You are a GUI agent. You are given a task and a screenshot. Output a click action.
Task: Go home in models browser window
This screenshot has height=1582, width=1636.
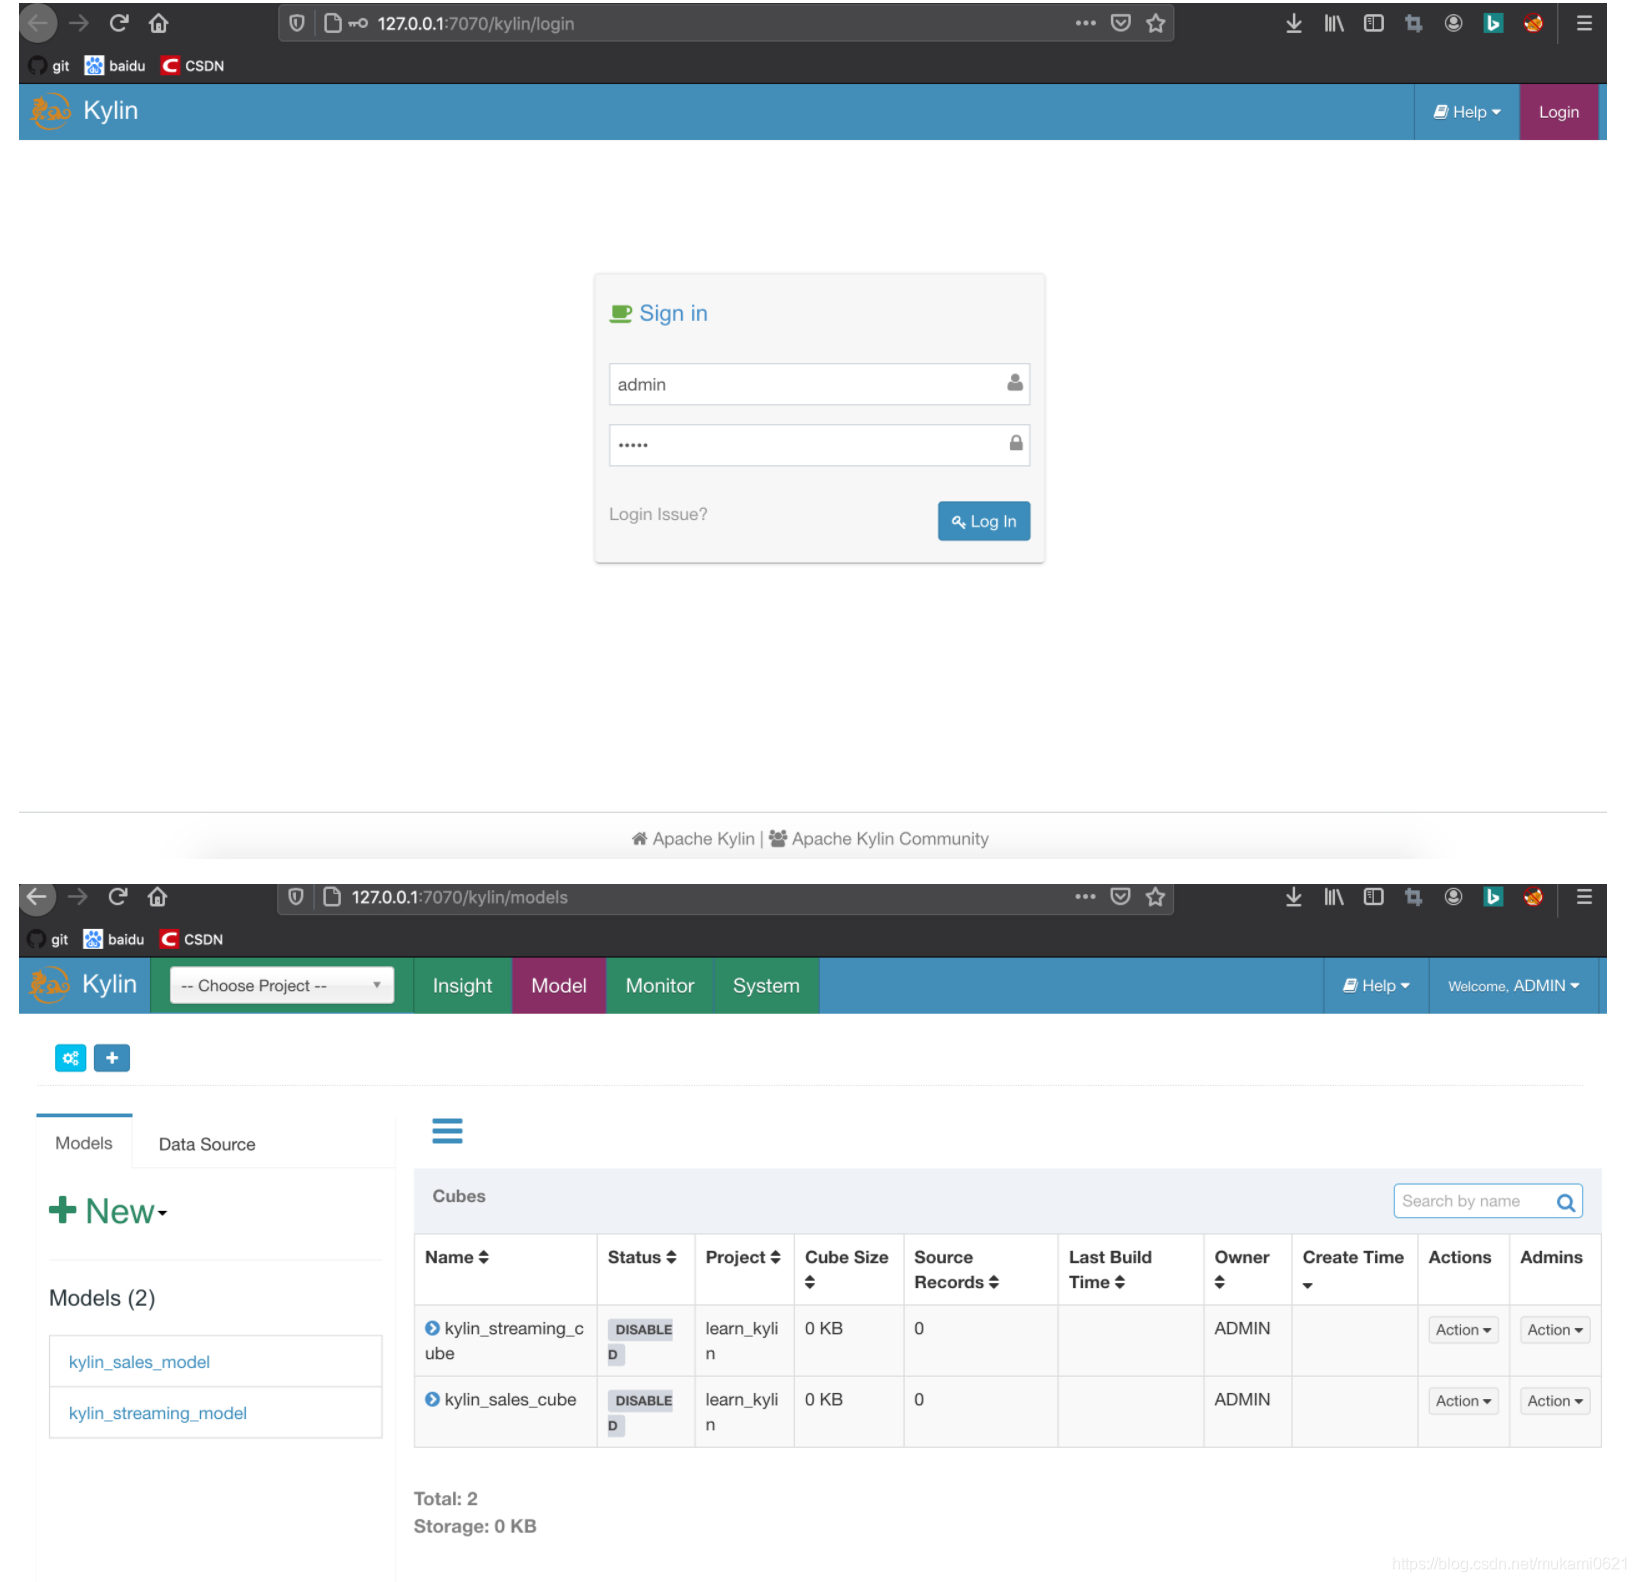(x=157, y=897)
